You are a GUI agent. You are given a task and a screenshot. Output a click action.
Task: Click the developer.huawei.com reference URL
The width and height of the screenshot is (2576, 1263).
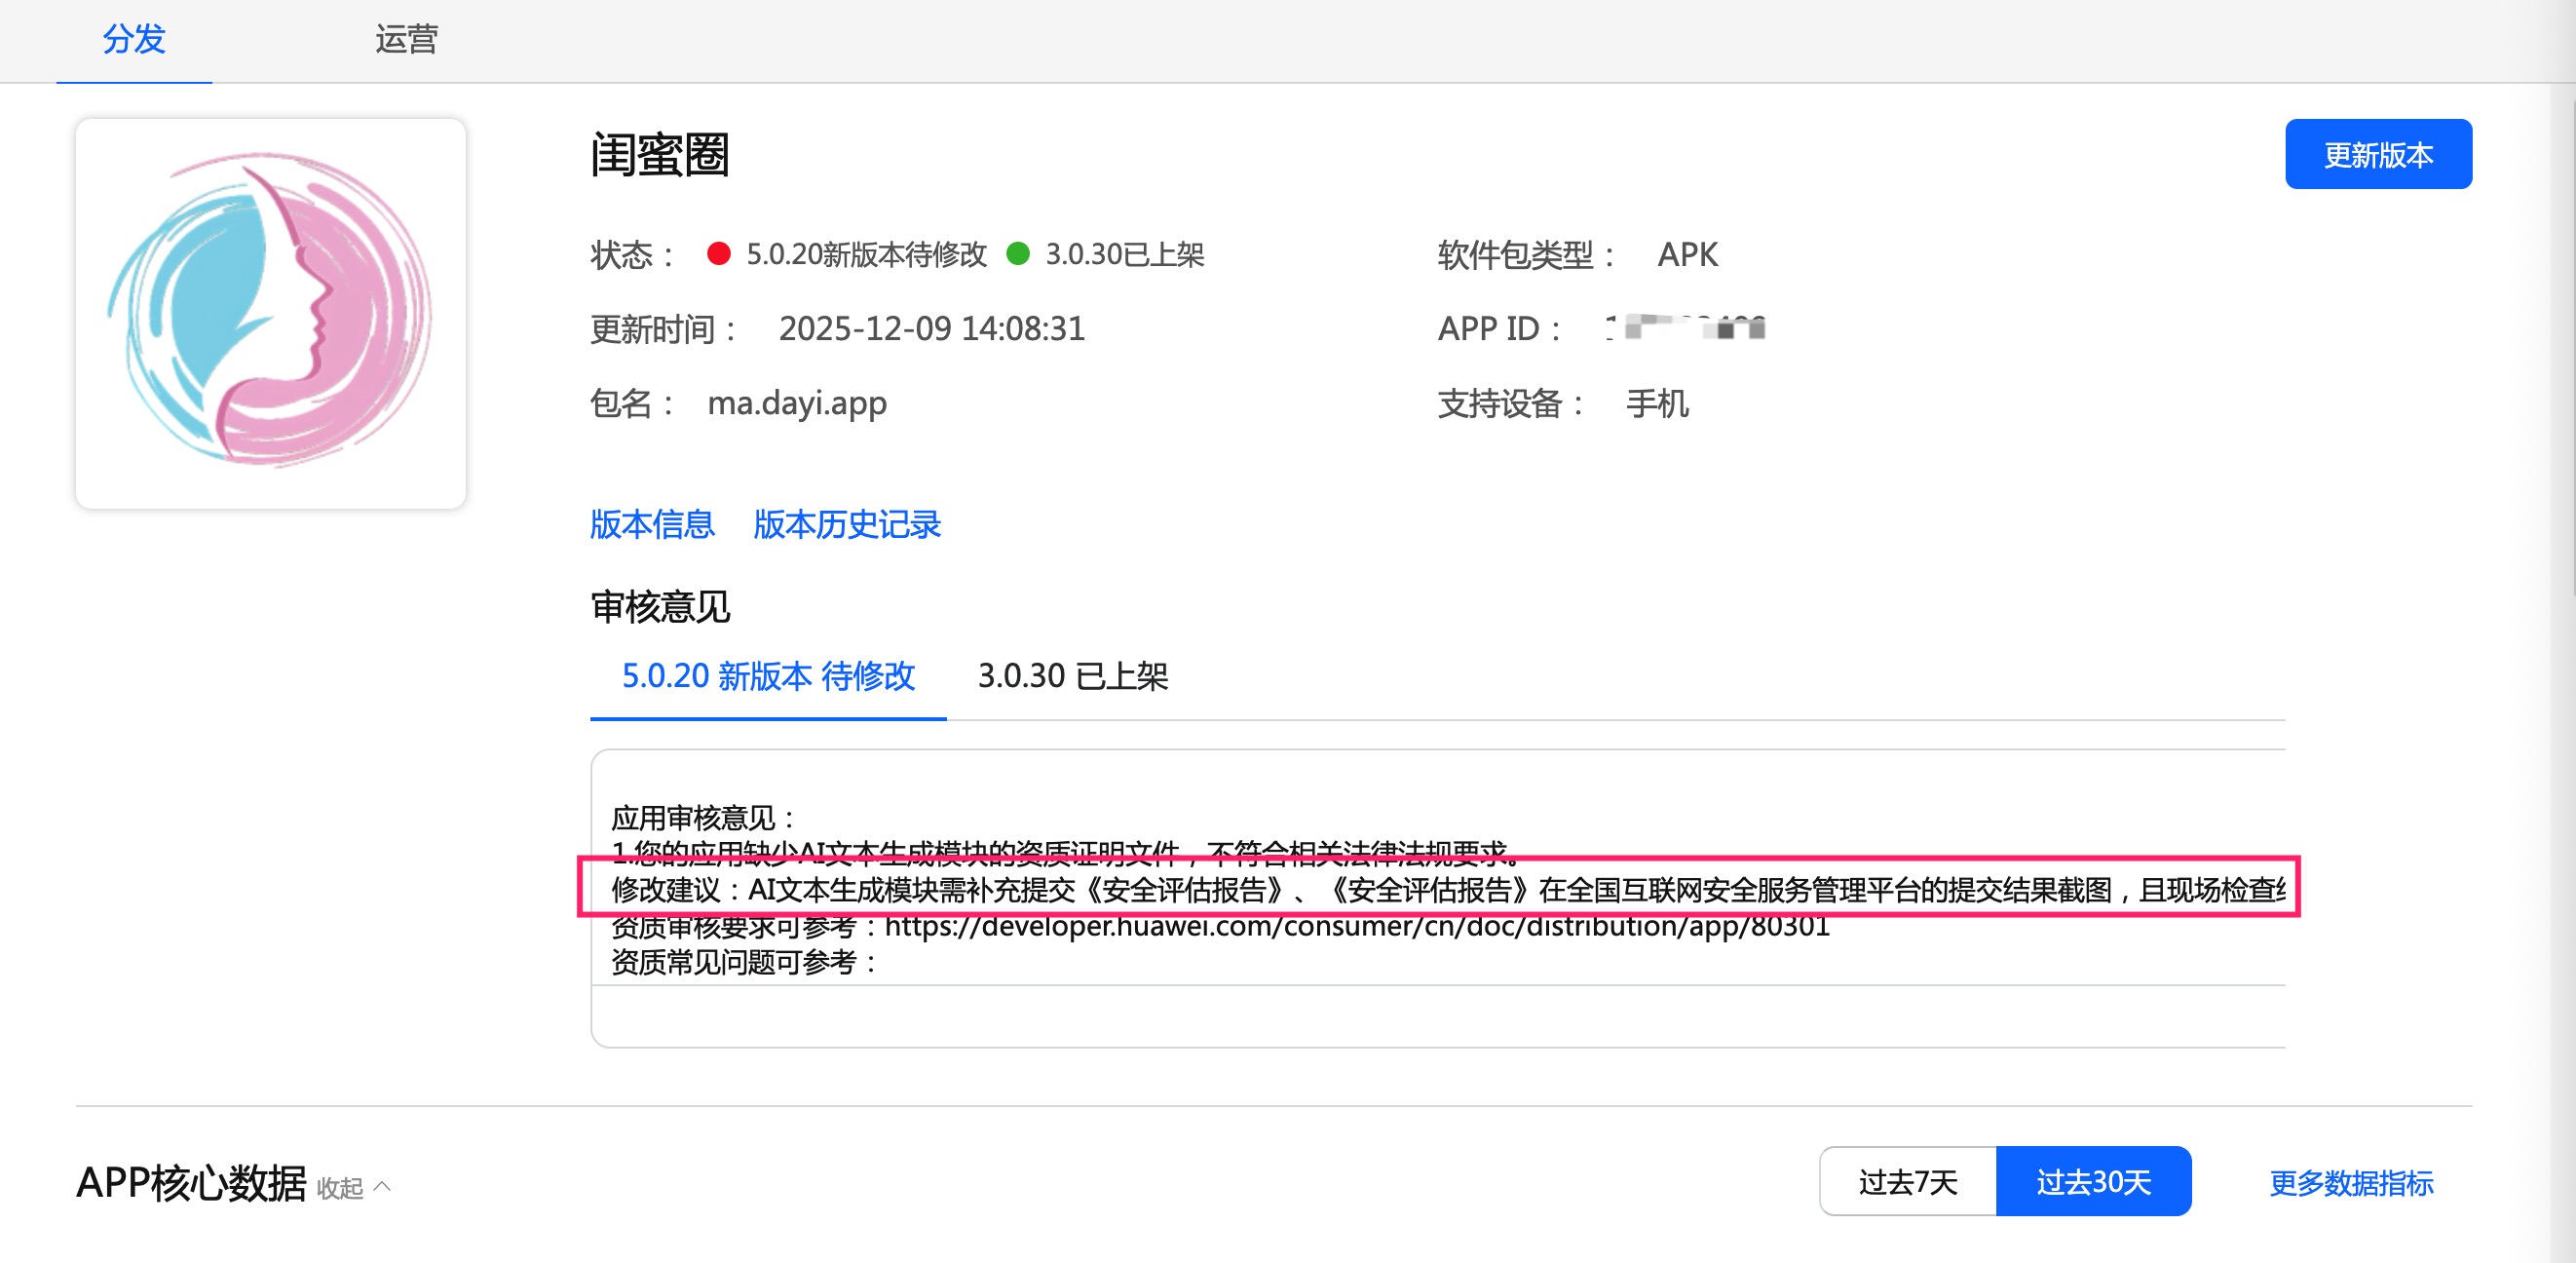1356,927
